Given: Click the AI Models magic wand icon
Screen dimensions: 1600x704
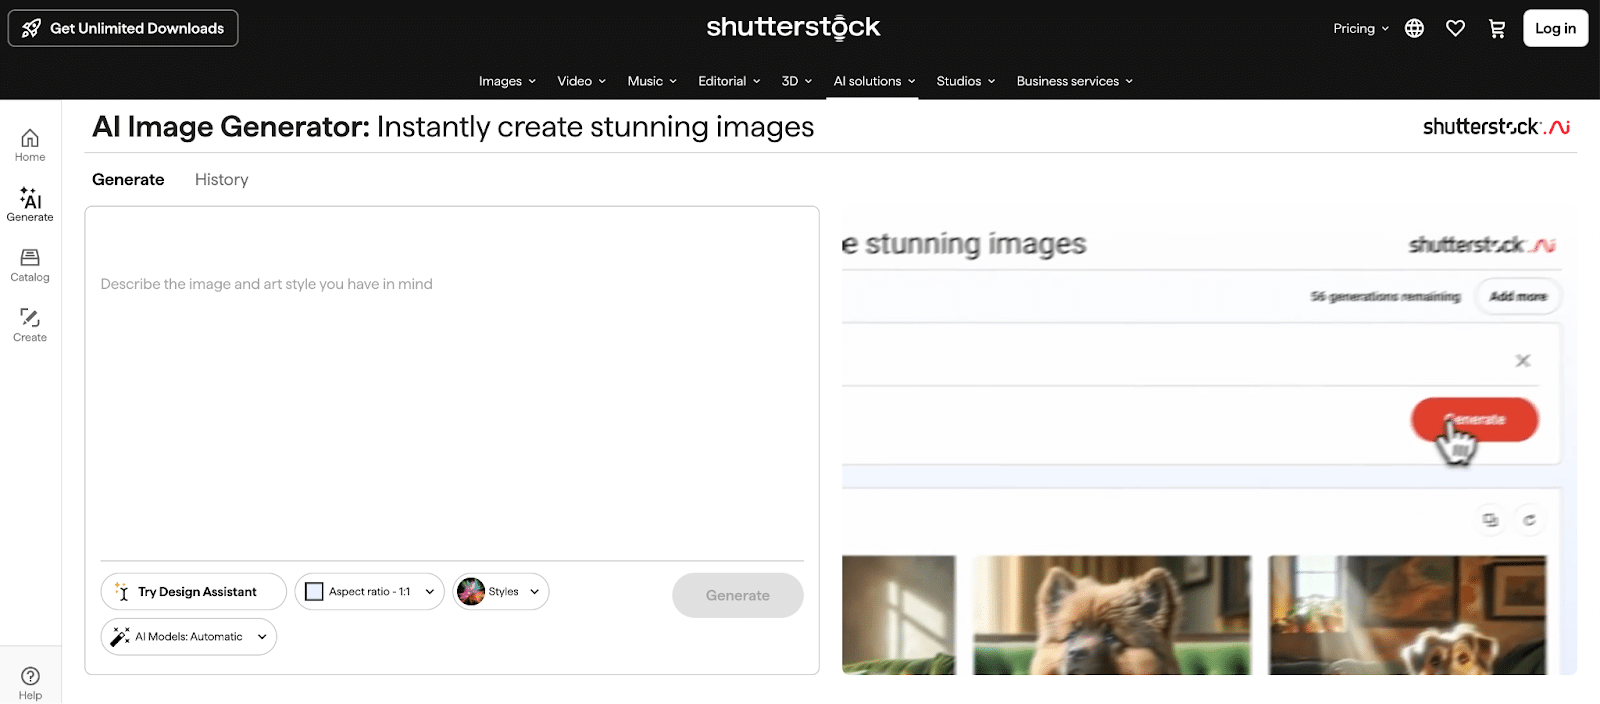Looking at the screenshot, I should coord(120,637).
